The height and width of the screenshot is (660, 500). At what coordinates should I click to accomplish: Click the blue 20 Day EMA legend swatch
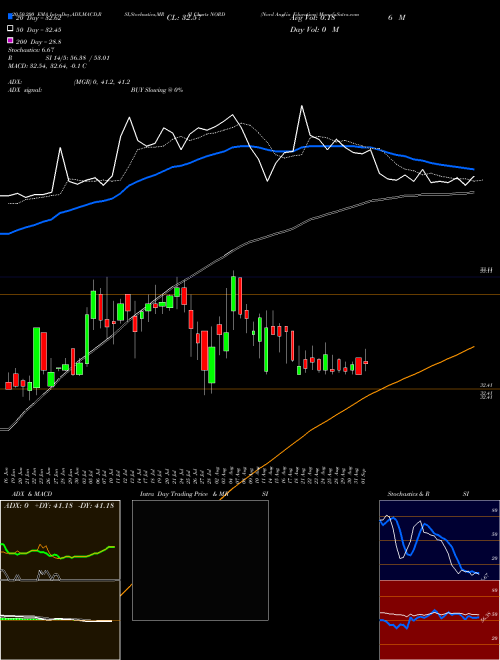[x=10, y=18]
